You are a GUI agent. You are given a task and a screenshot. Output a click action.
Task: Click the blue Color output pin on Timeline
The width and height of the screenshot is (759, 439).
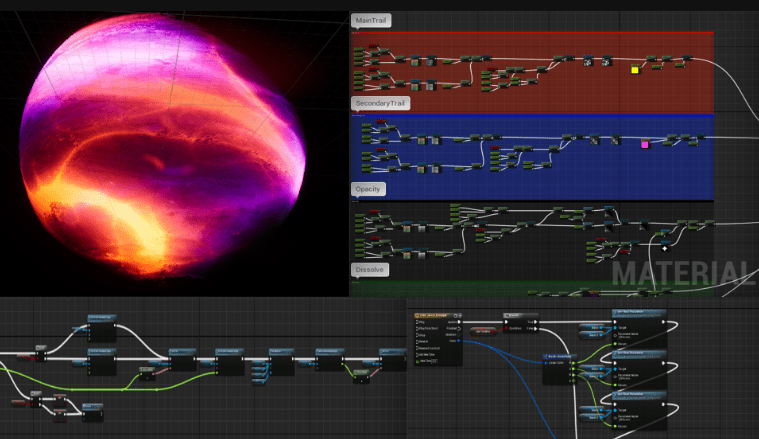458,341
